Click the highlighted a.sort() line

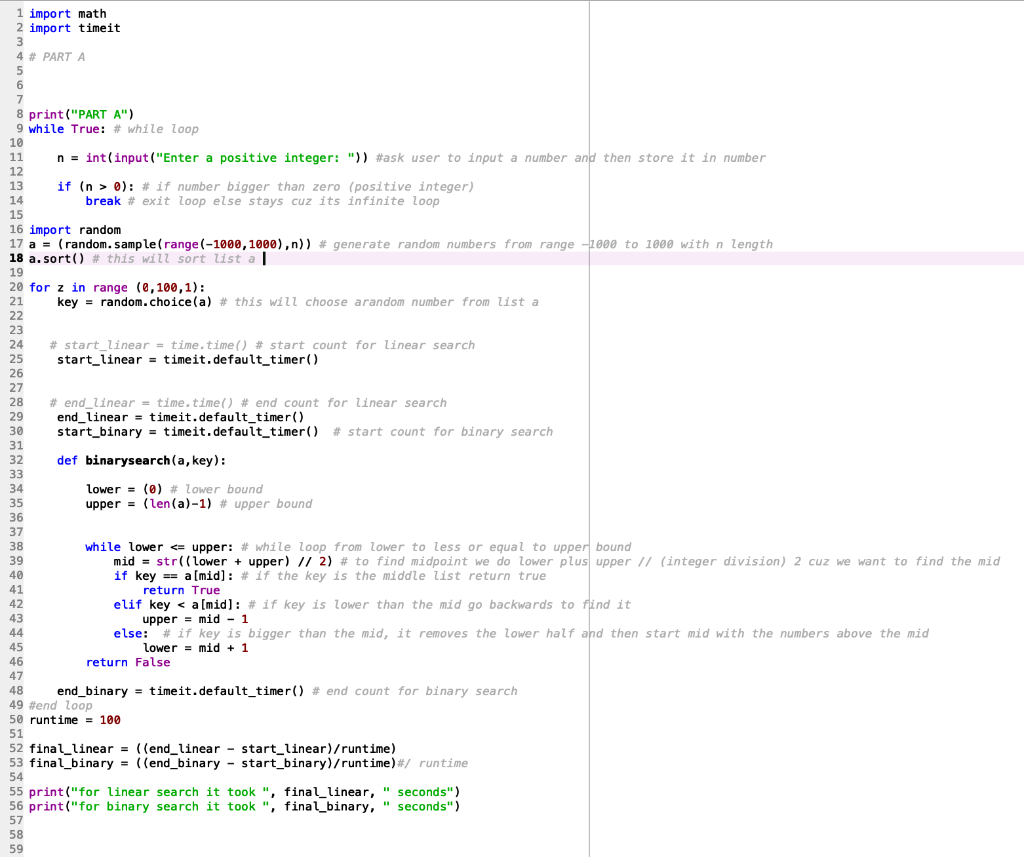pos(60,258)
